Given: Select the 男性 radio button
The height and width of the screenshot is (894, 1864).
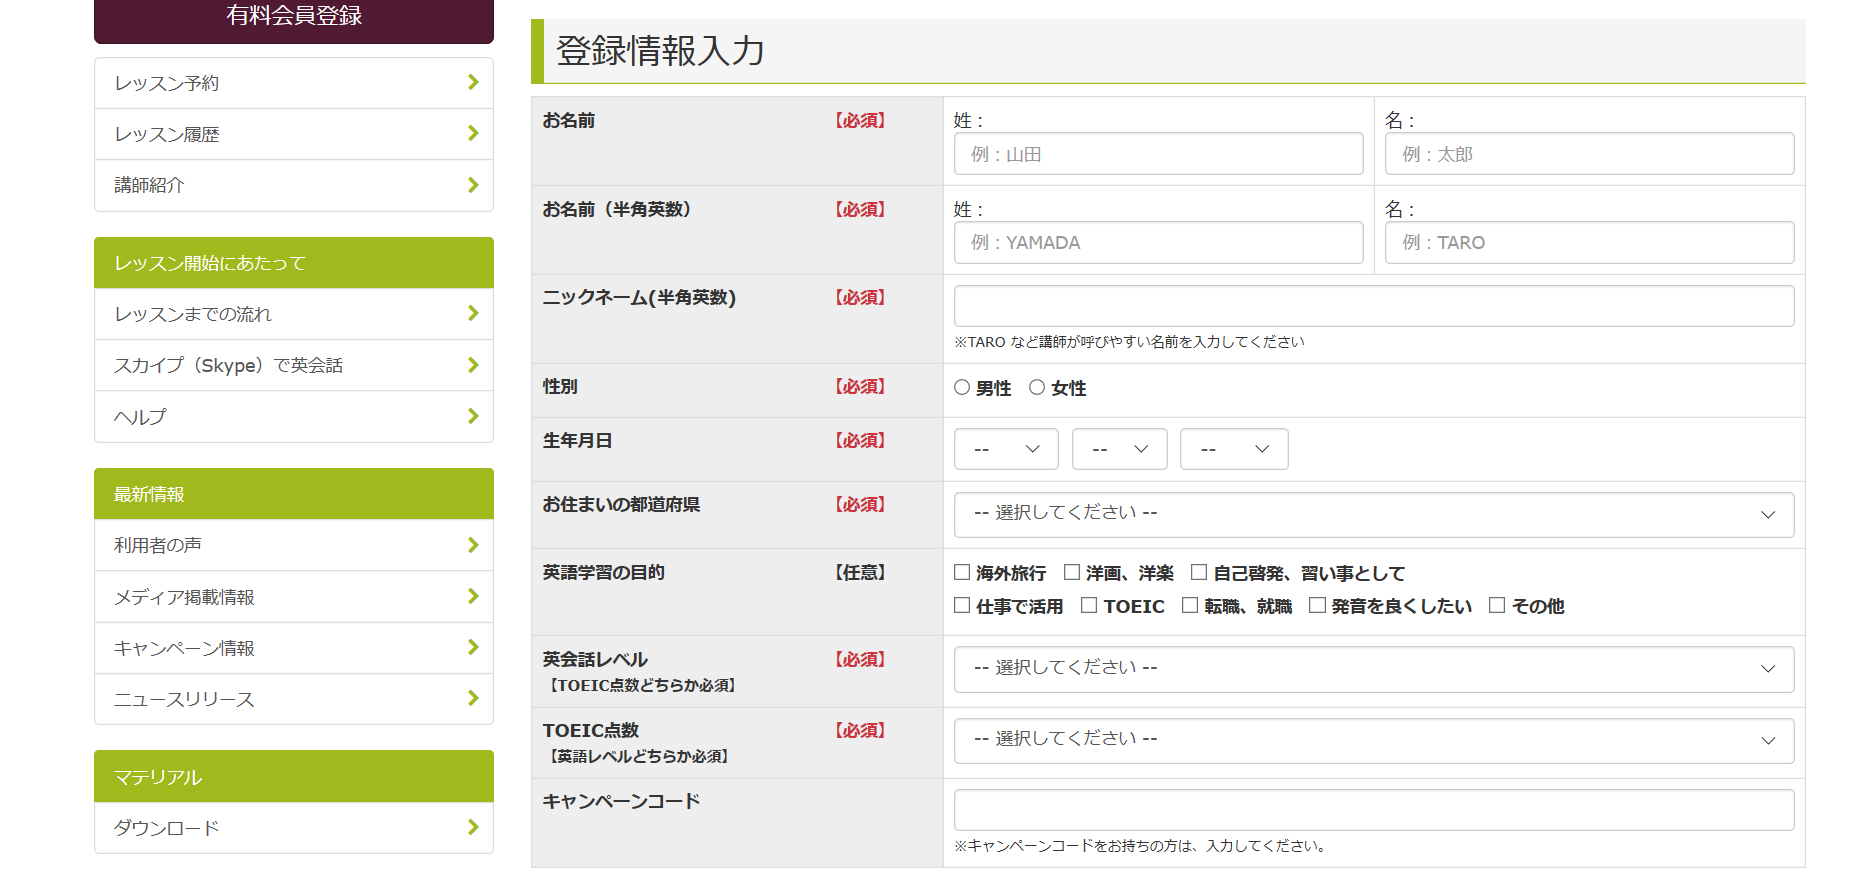Looking at the screenshot, I should (x=962, y=387).
